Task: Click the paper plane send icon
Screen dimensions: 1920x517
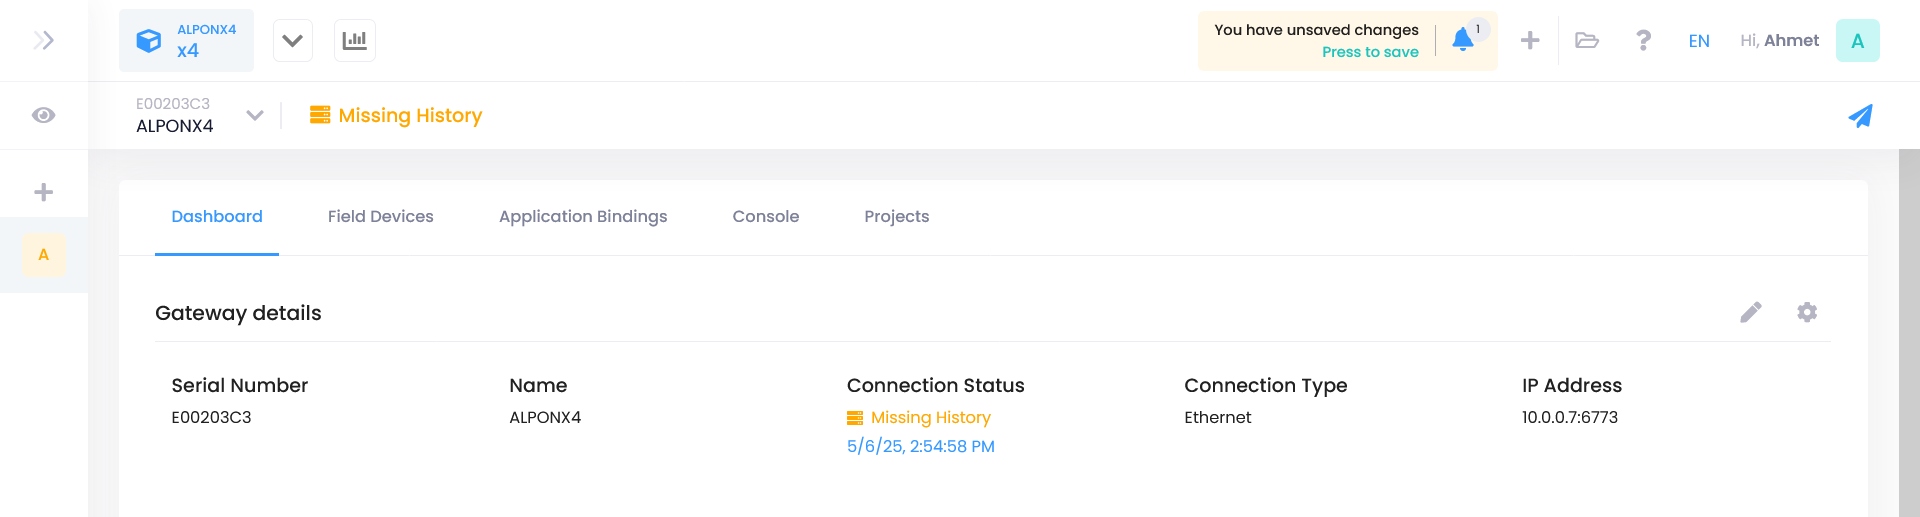Action: [x=1860, y=116]
